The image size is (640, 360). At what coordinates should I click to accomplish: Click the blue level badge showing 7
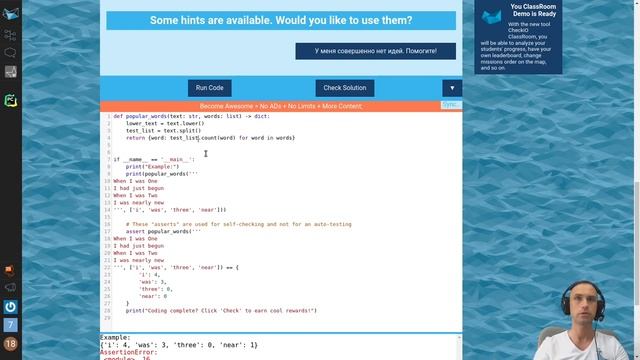point(11,325)
